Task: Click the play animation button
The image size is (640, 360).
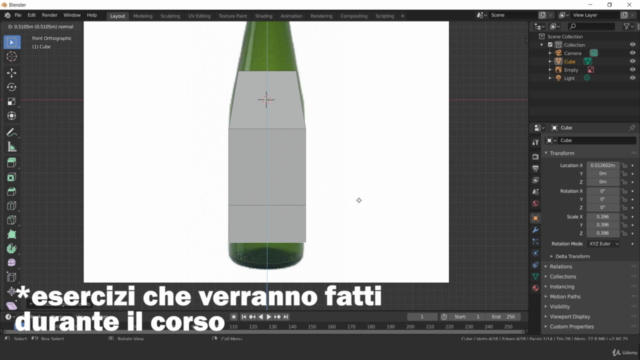Action: tap(269, 317)
